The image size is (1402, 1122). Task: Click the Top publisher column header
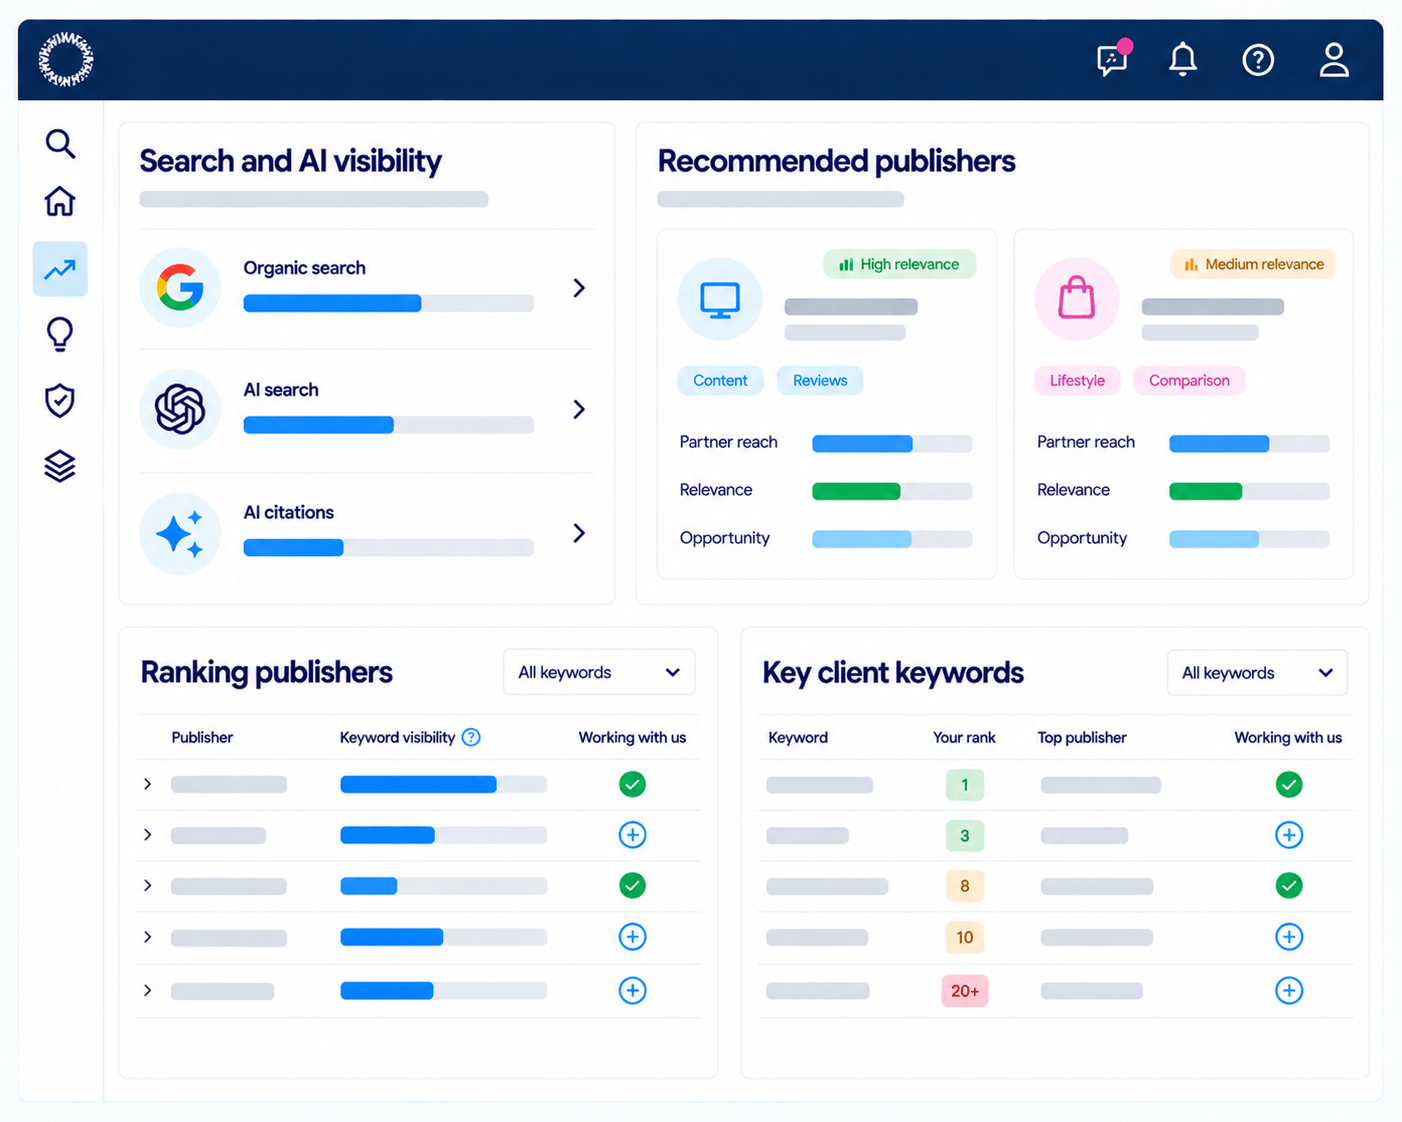[1082, 737]
